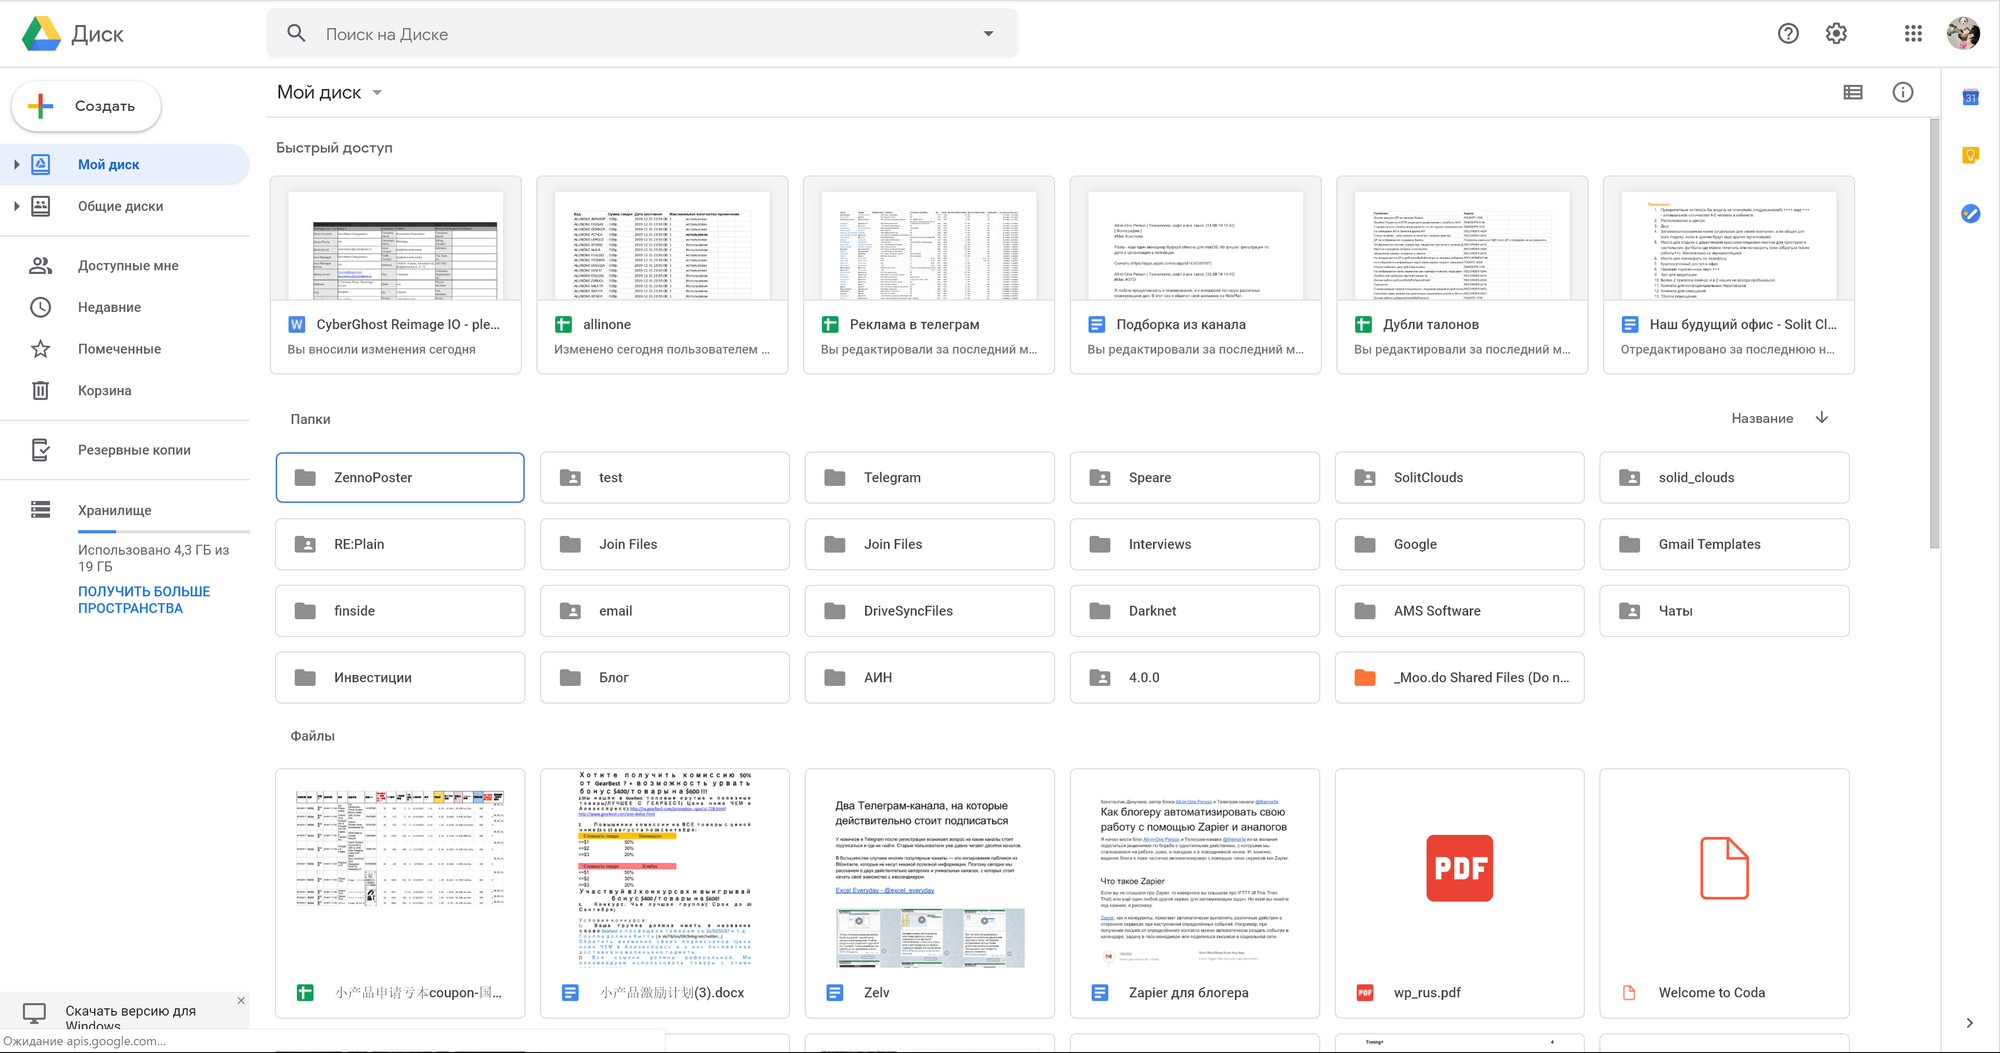
Task: Open link Получить больше пространства
Action: (143, 599)
